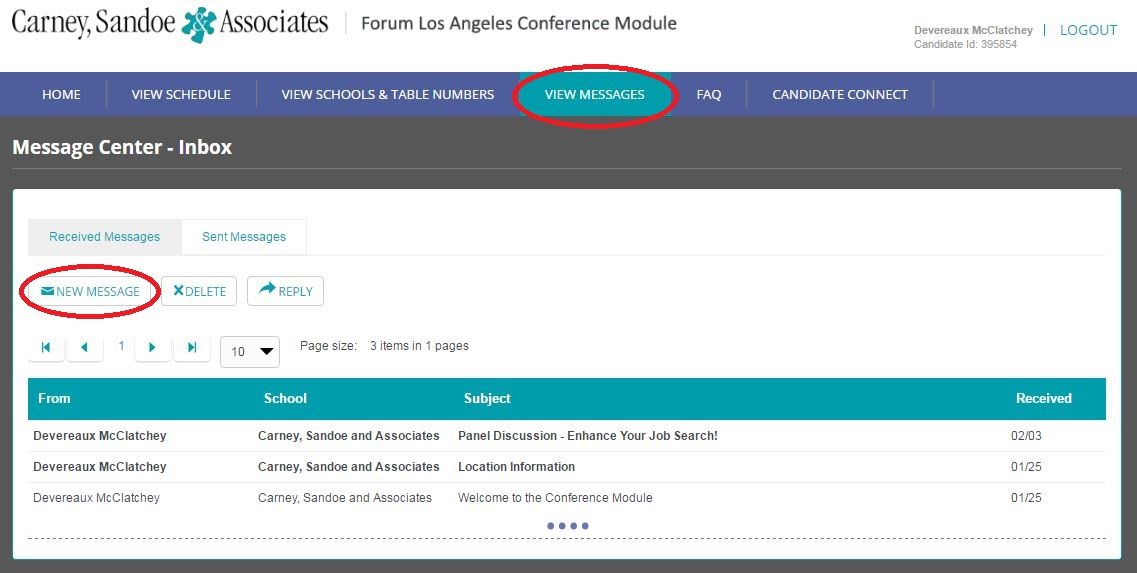
Task: Go to the next page of messages
Action: click(152, 347)
